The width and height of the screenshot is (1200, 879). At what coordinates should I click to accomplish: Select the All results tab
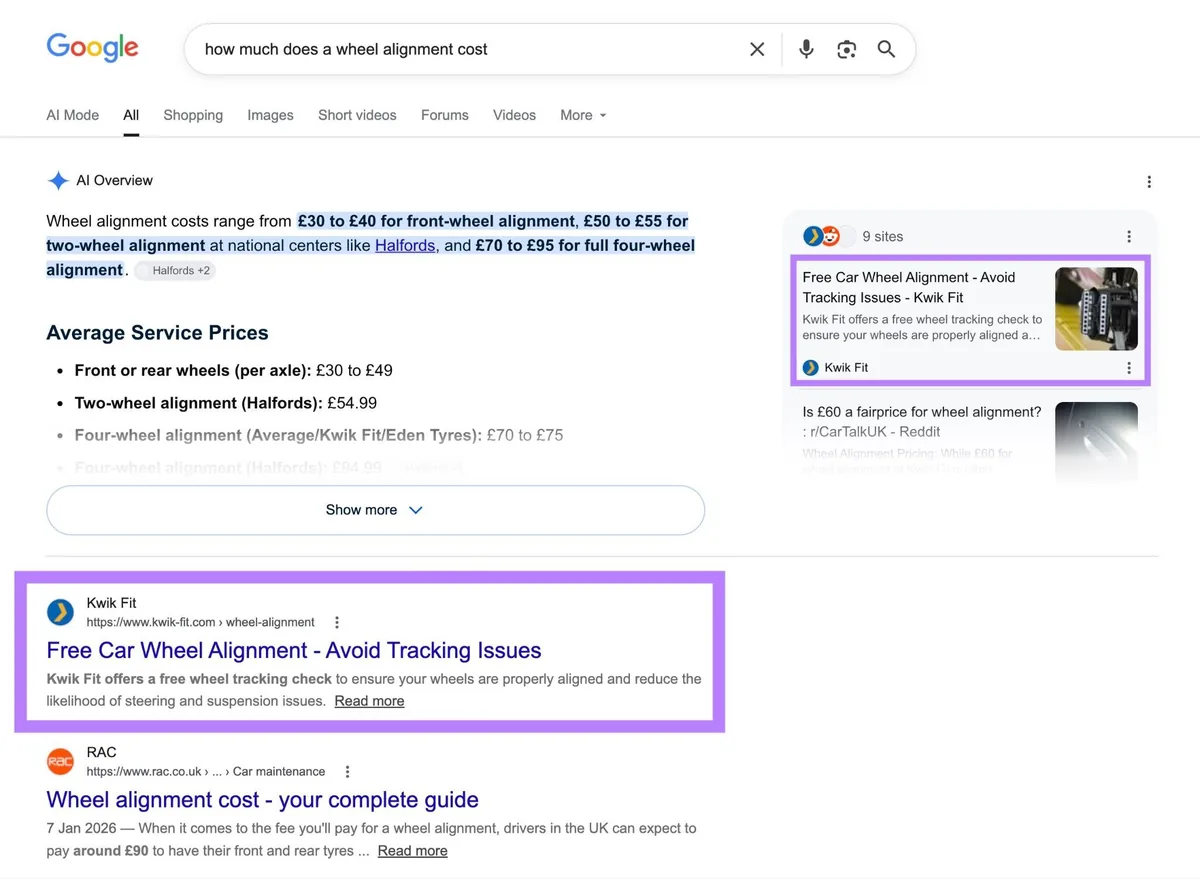point(131,115)
